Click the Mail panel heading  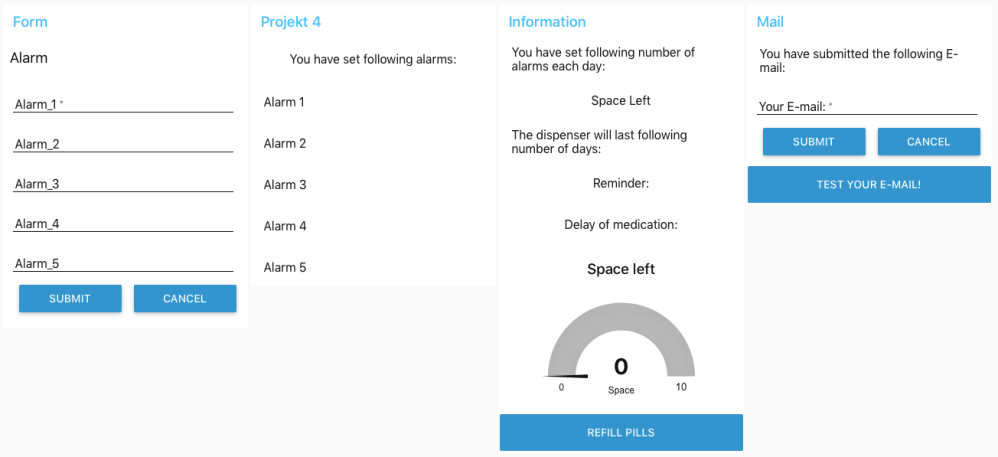point(770,22)
